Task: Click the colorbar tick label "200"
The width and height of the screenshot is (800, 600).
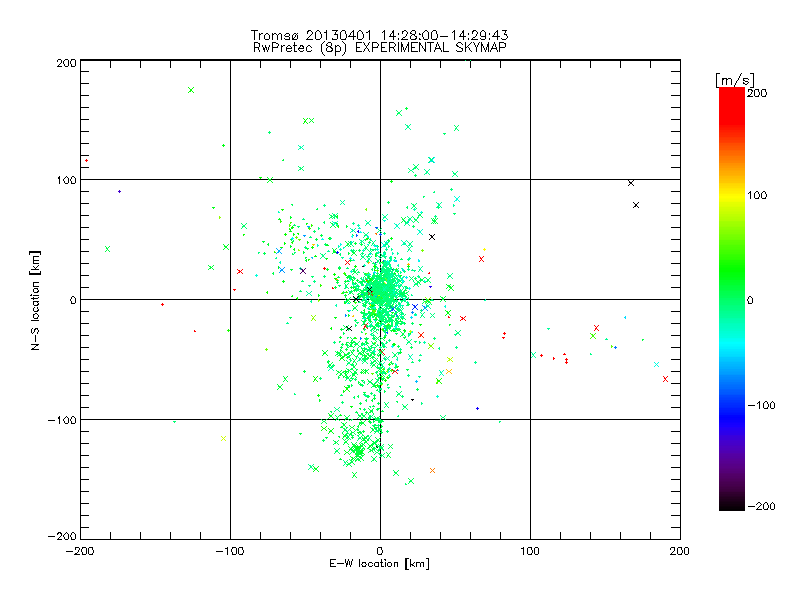Action: [x=758, y=93]
